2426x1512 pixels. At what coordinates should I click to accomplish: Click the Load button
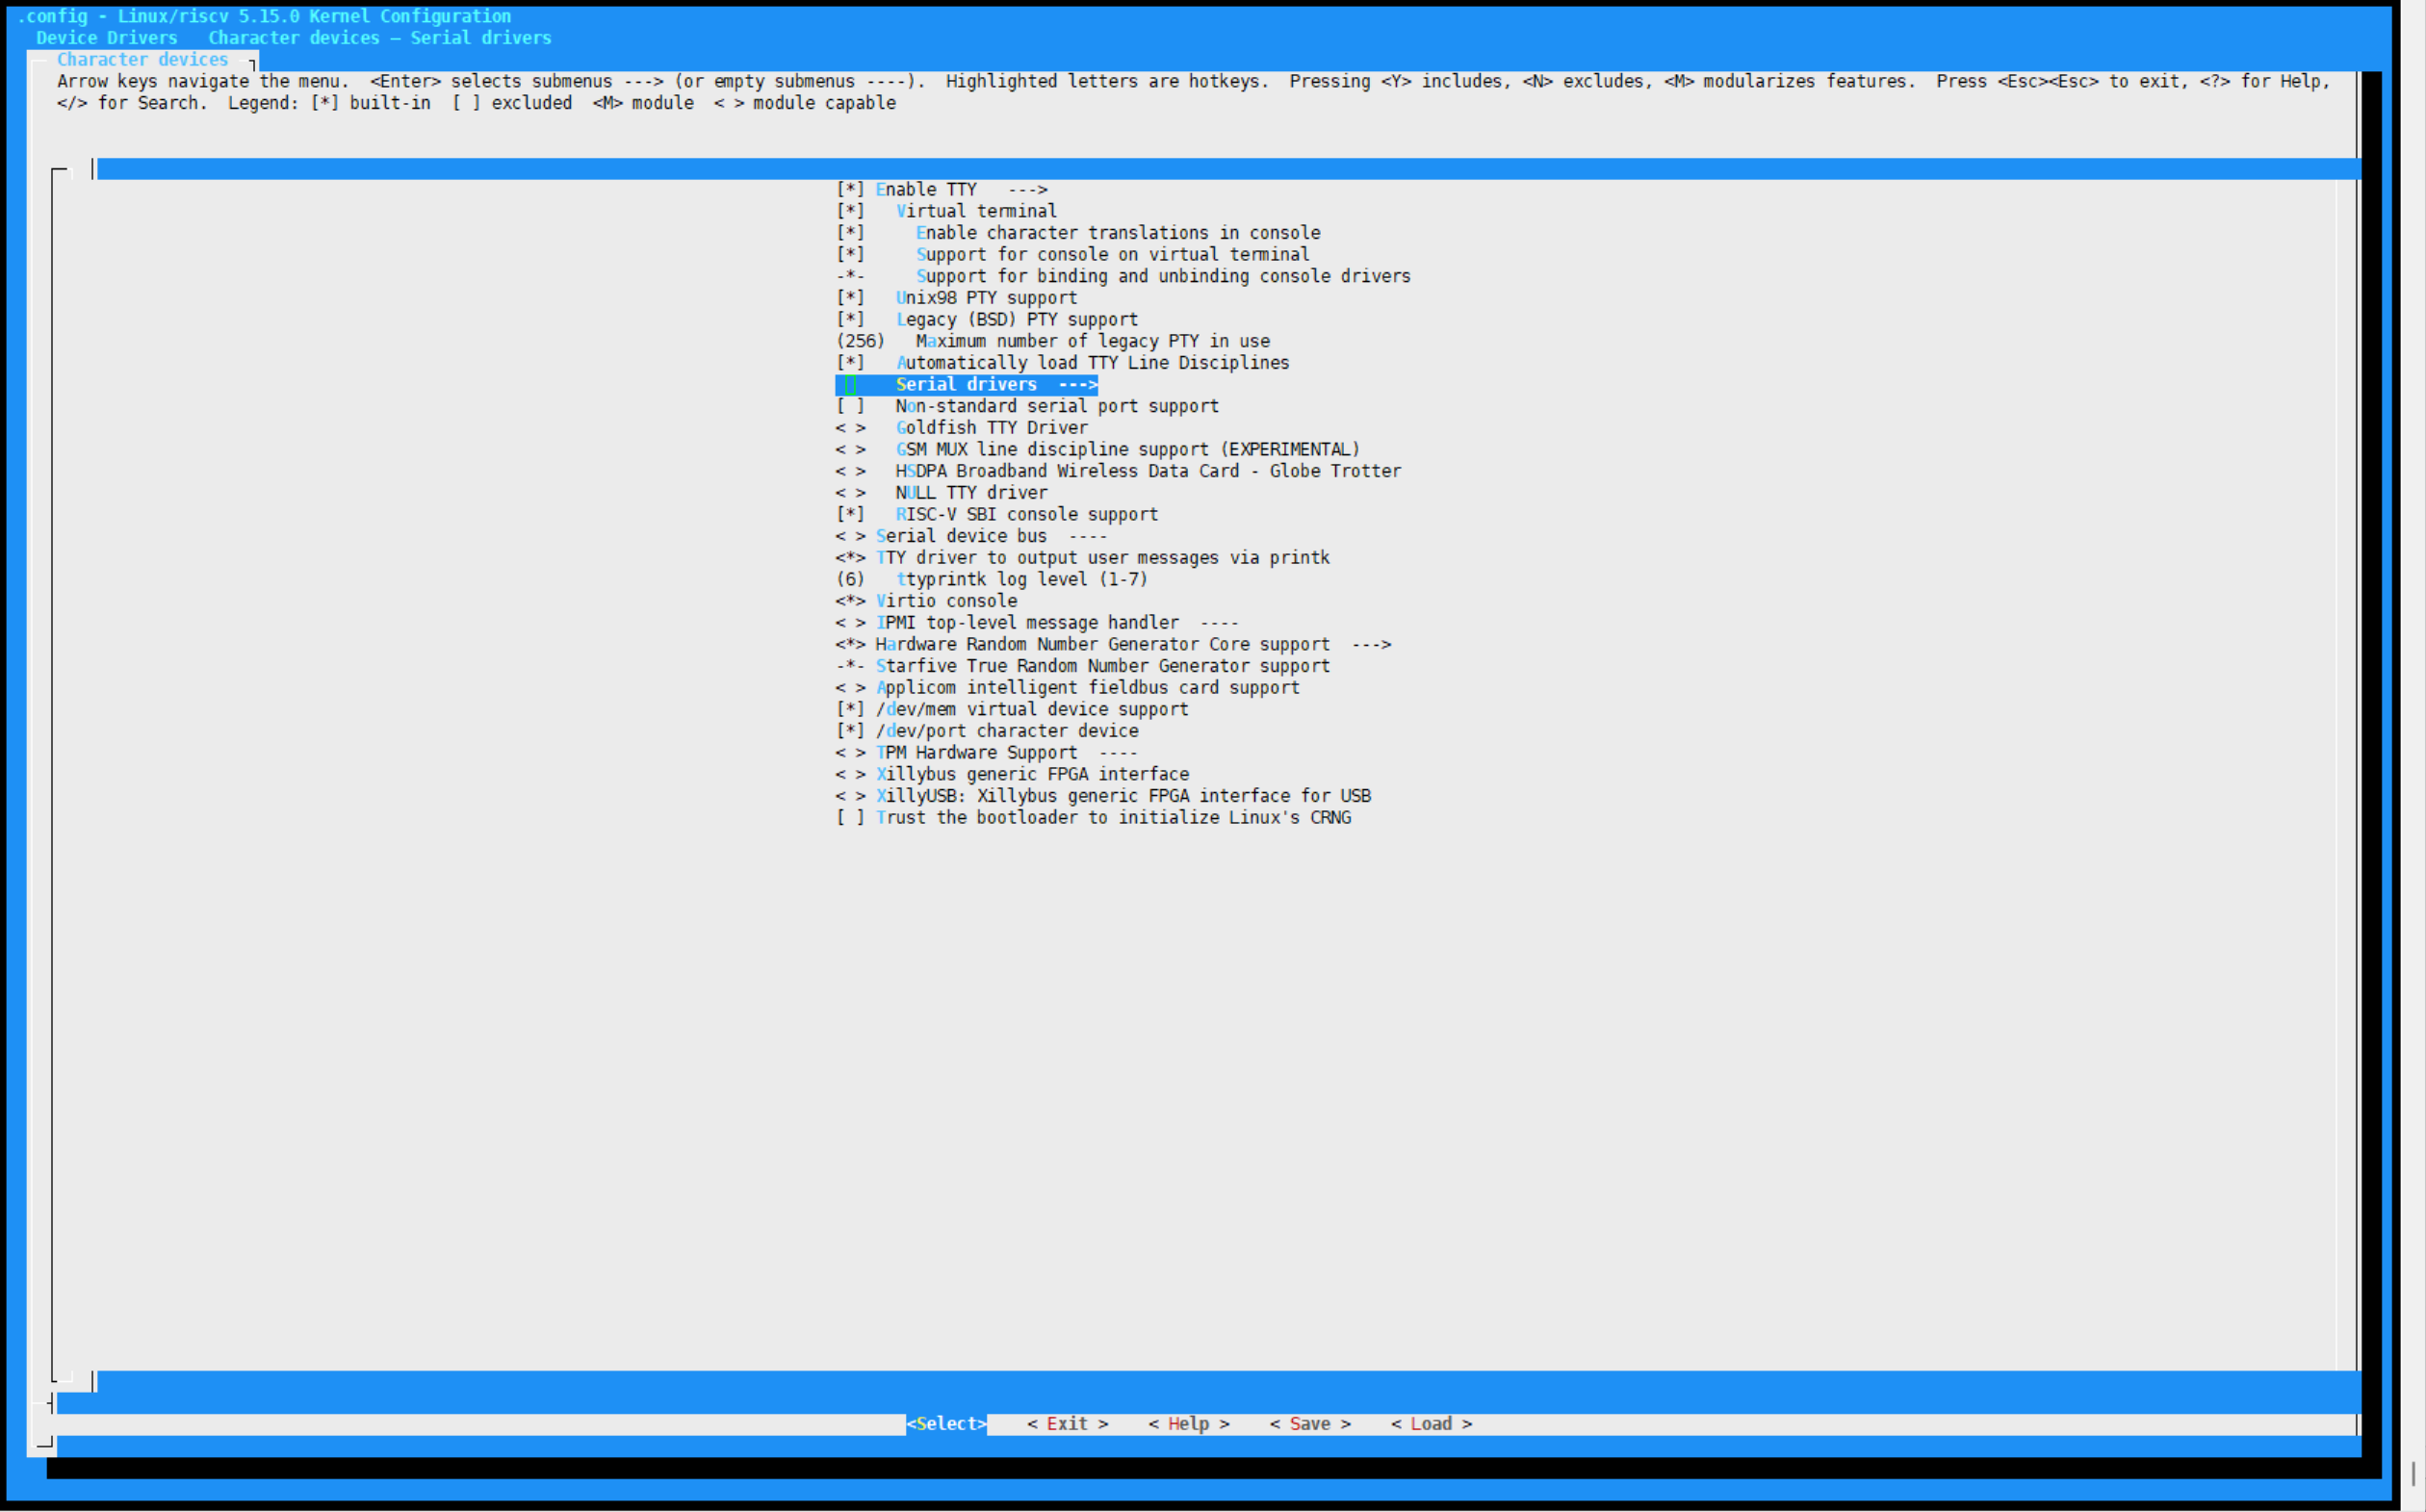tap(1430, 1424)
